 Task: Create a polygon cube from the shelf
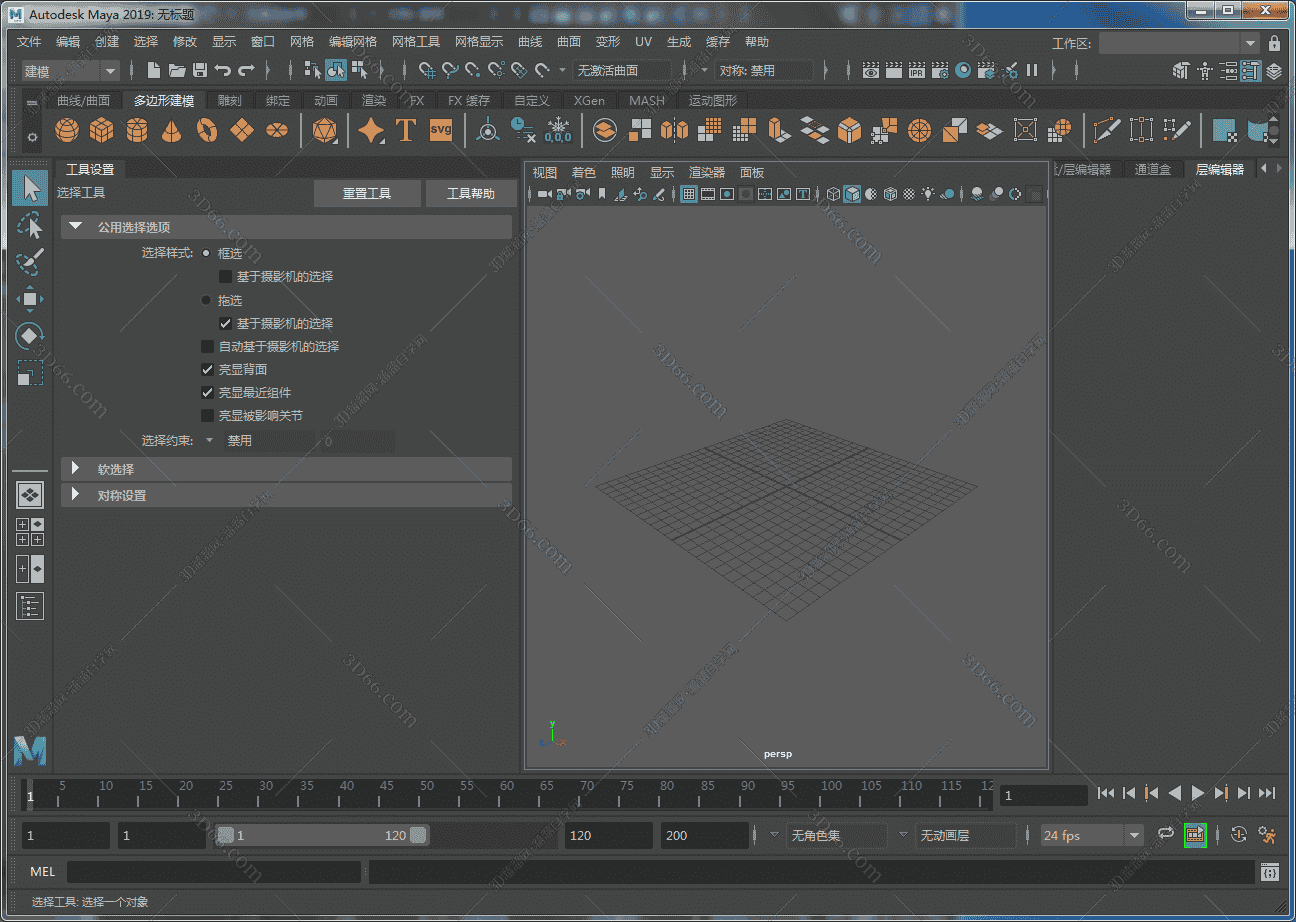click(101, 130)
